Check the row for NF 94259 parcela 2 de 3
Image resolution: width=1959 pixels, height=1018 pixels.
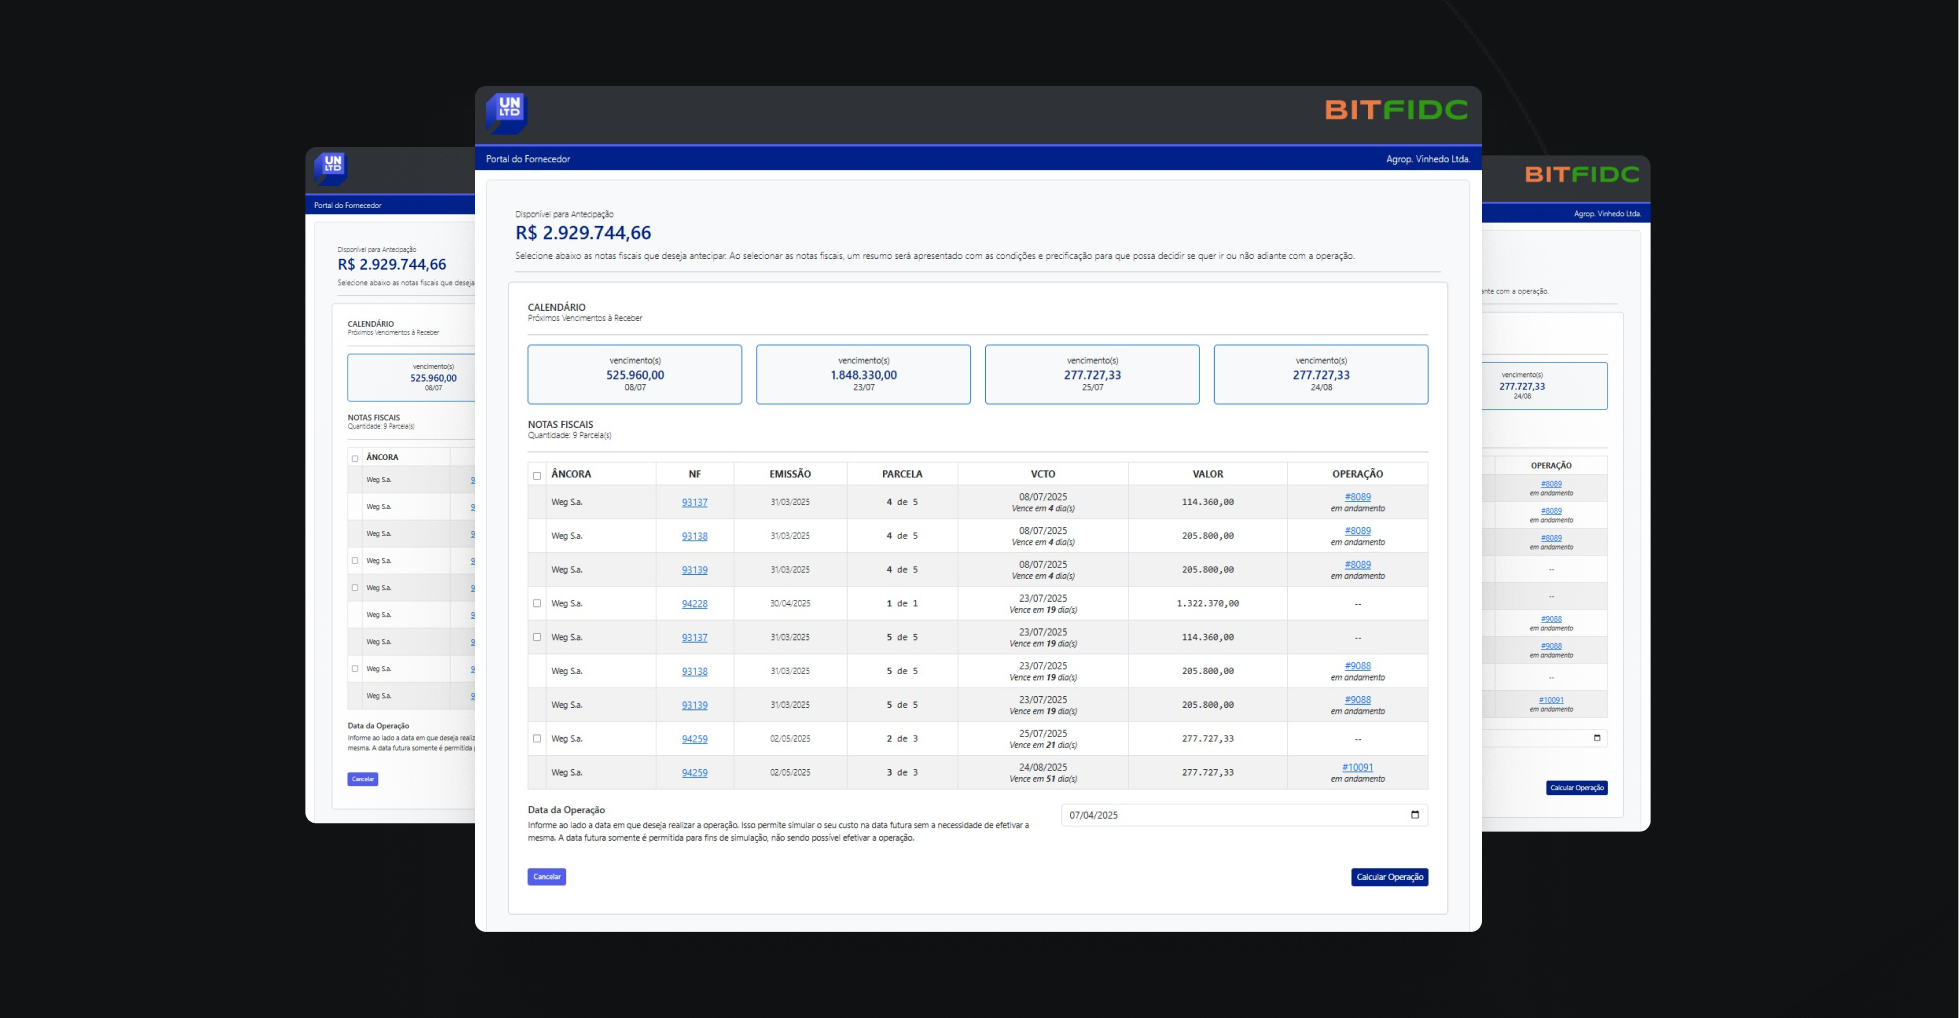(x=537, y=739)
